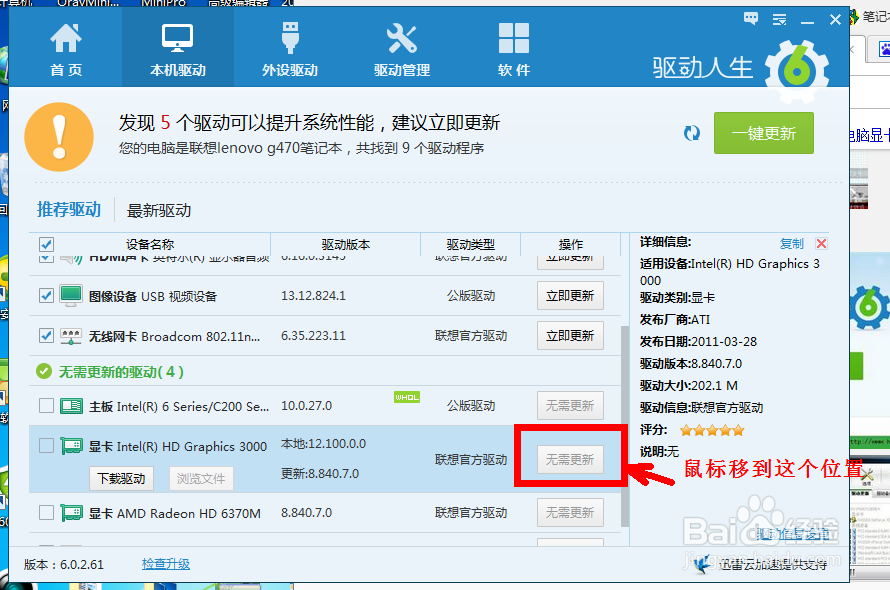890x590 pixels.
Task: Click 立即更新 for 图像设备 USB
Action: click(x=570, y=295)
